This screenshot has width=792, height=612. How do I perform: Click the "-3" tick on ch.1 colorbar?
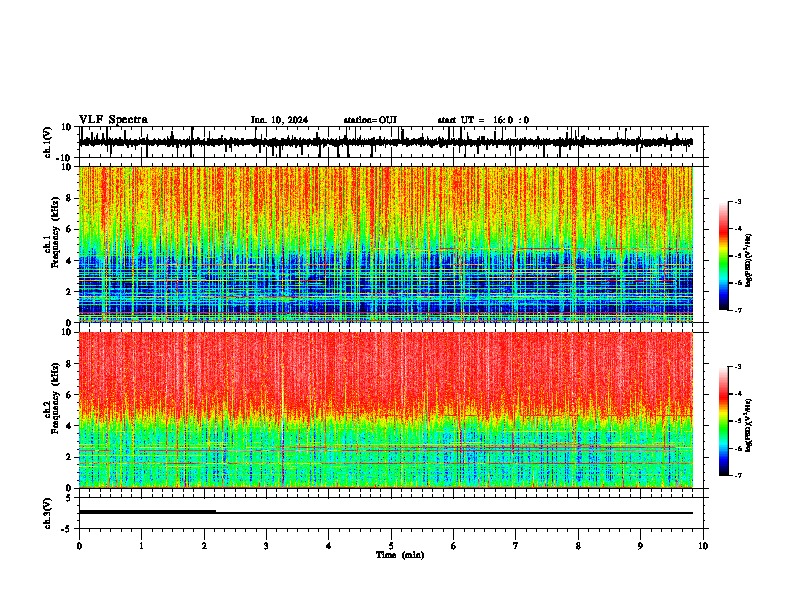(738, 201)
